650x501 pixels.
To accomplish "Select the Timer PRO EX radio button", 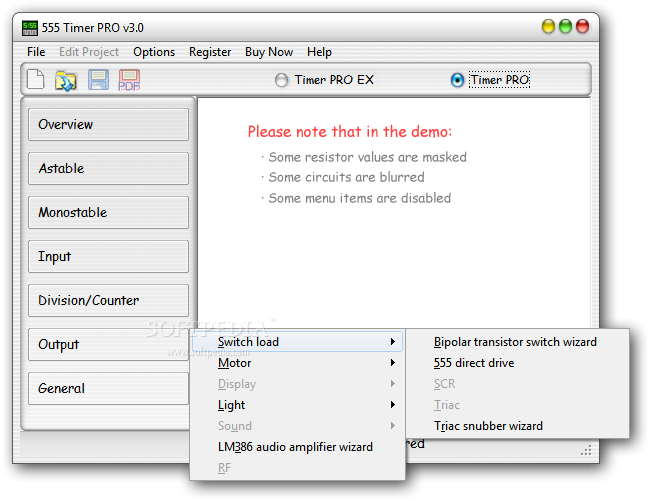I will pos(281,80).
